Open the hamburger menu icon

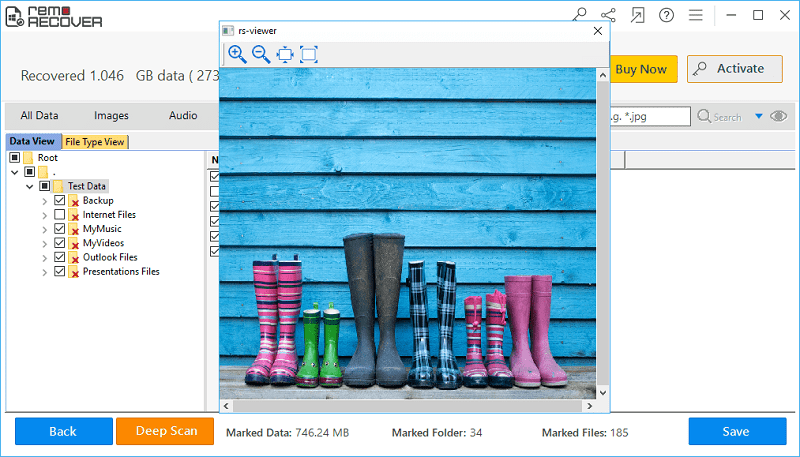pyautogui.click(x=696, y=15)
